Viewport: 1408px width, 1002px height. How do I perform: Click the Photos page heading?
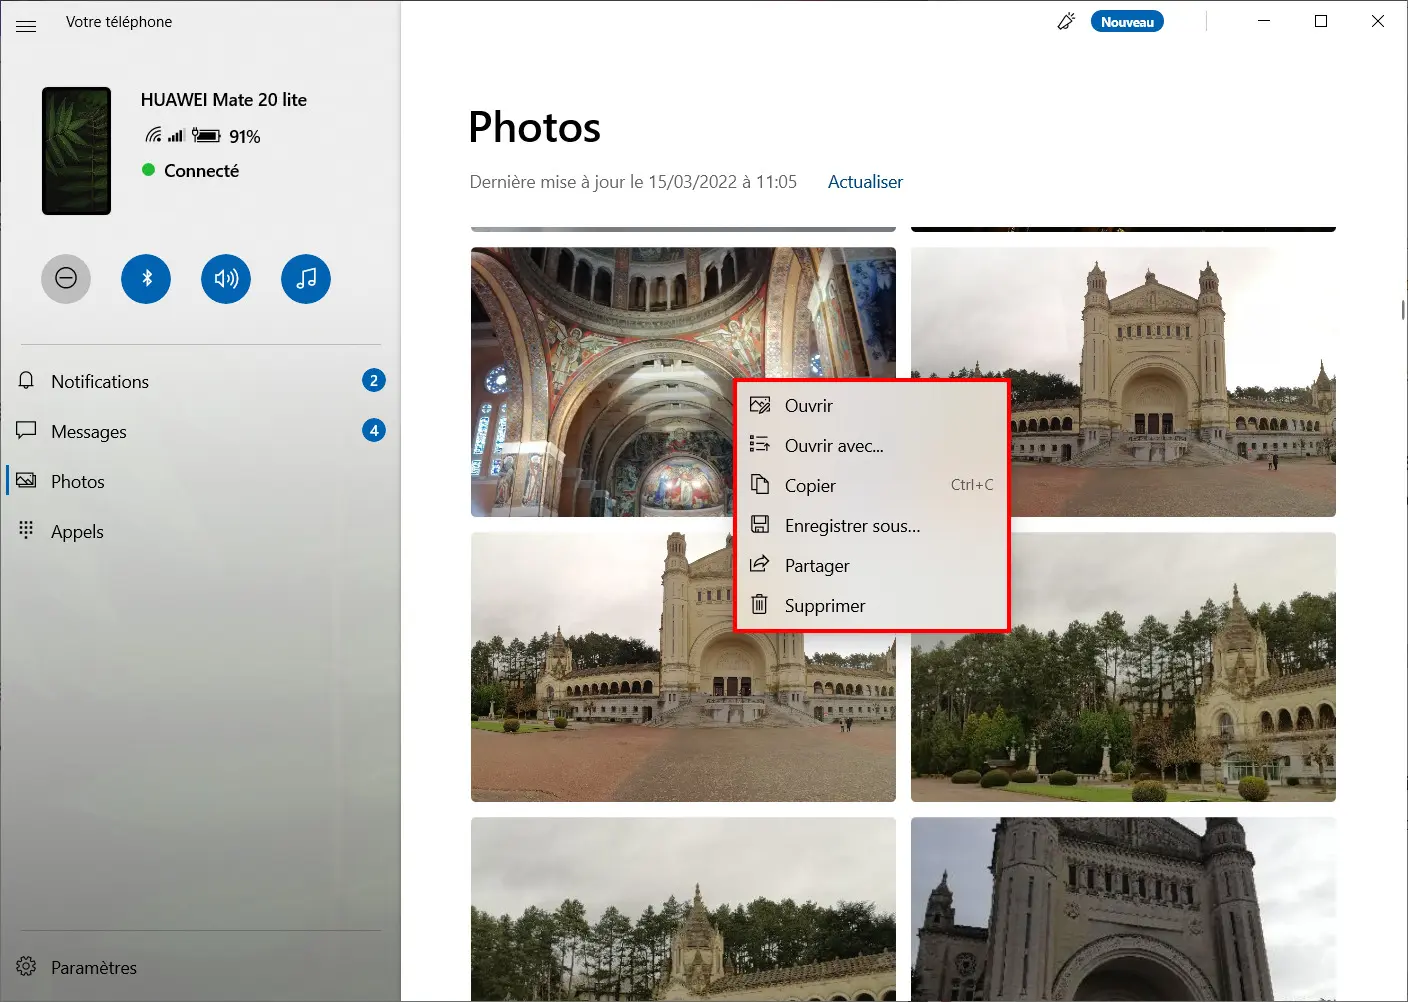535,127
